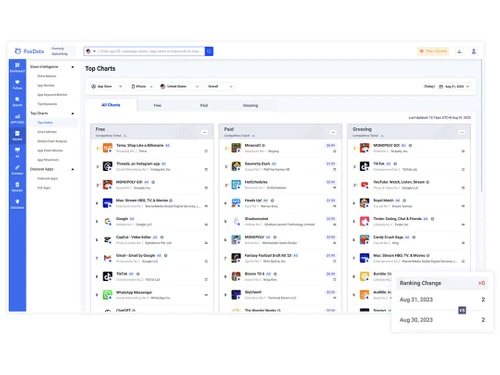Click the Geometry Dash app icon
Screen dimensions: 500x375
click(x=236, y=166)
